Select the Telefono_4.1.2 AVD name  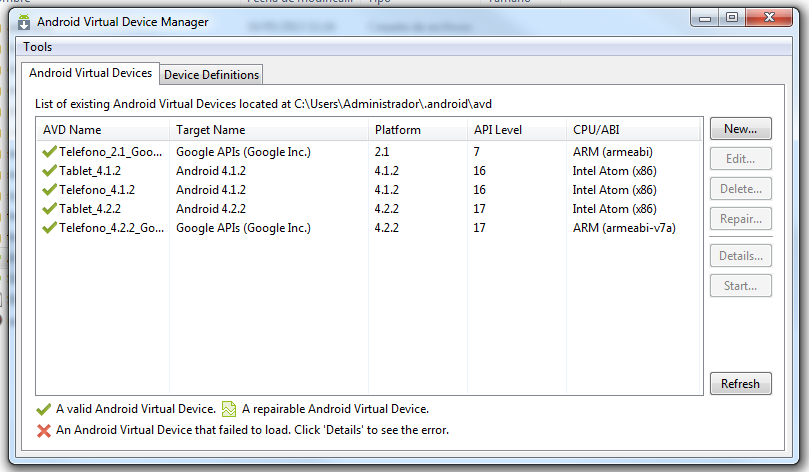pos(96,190)
